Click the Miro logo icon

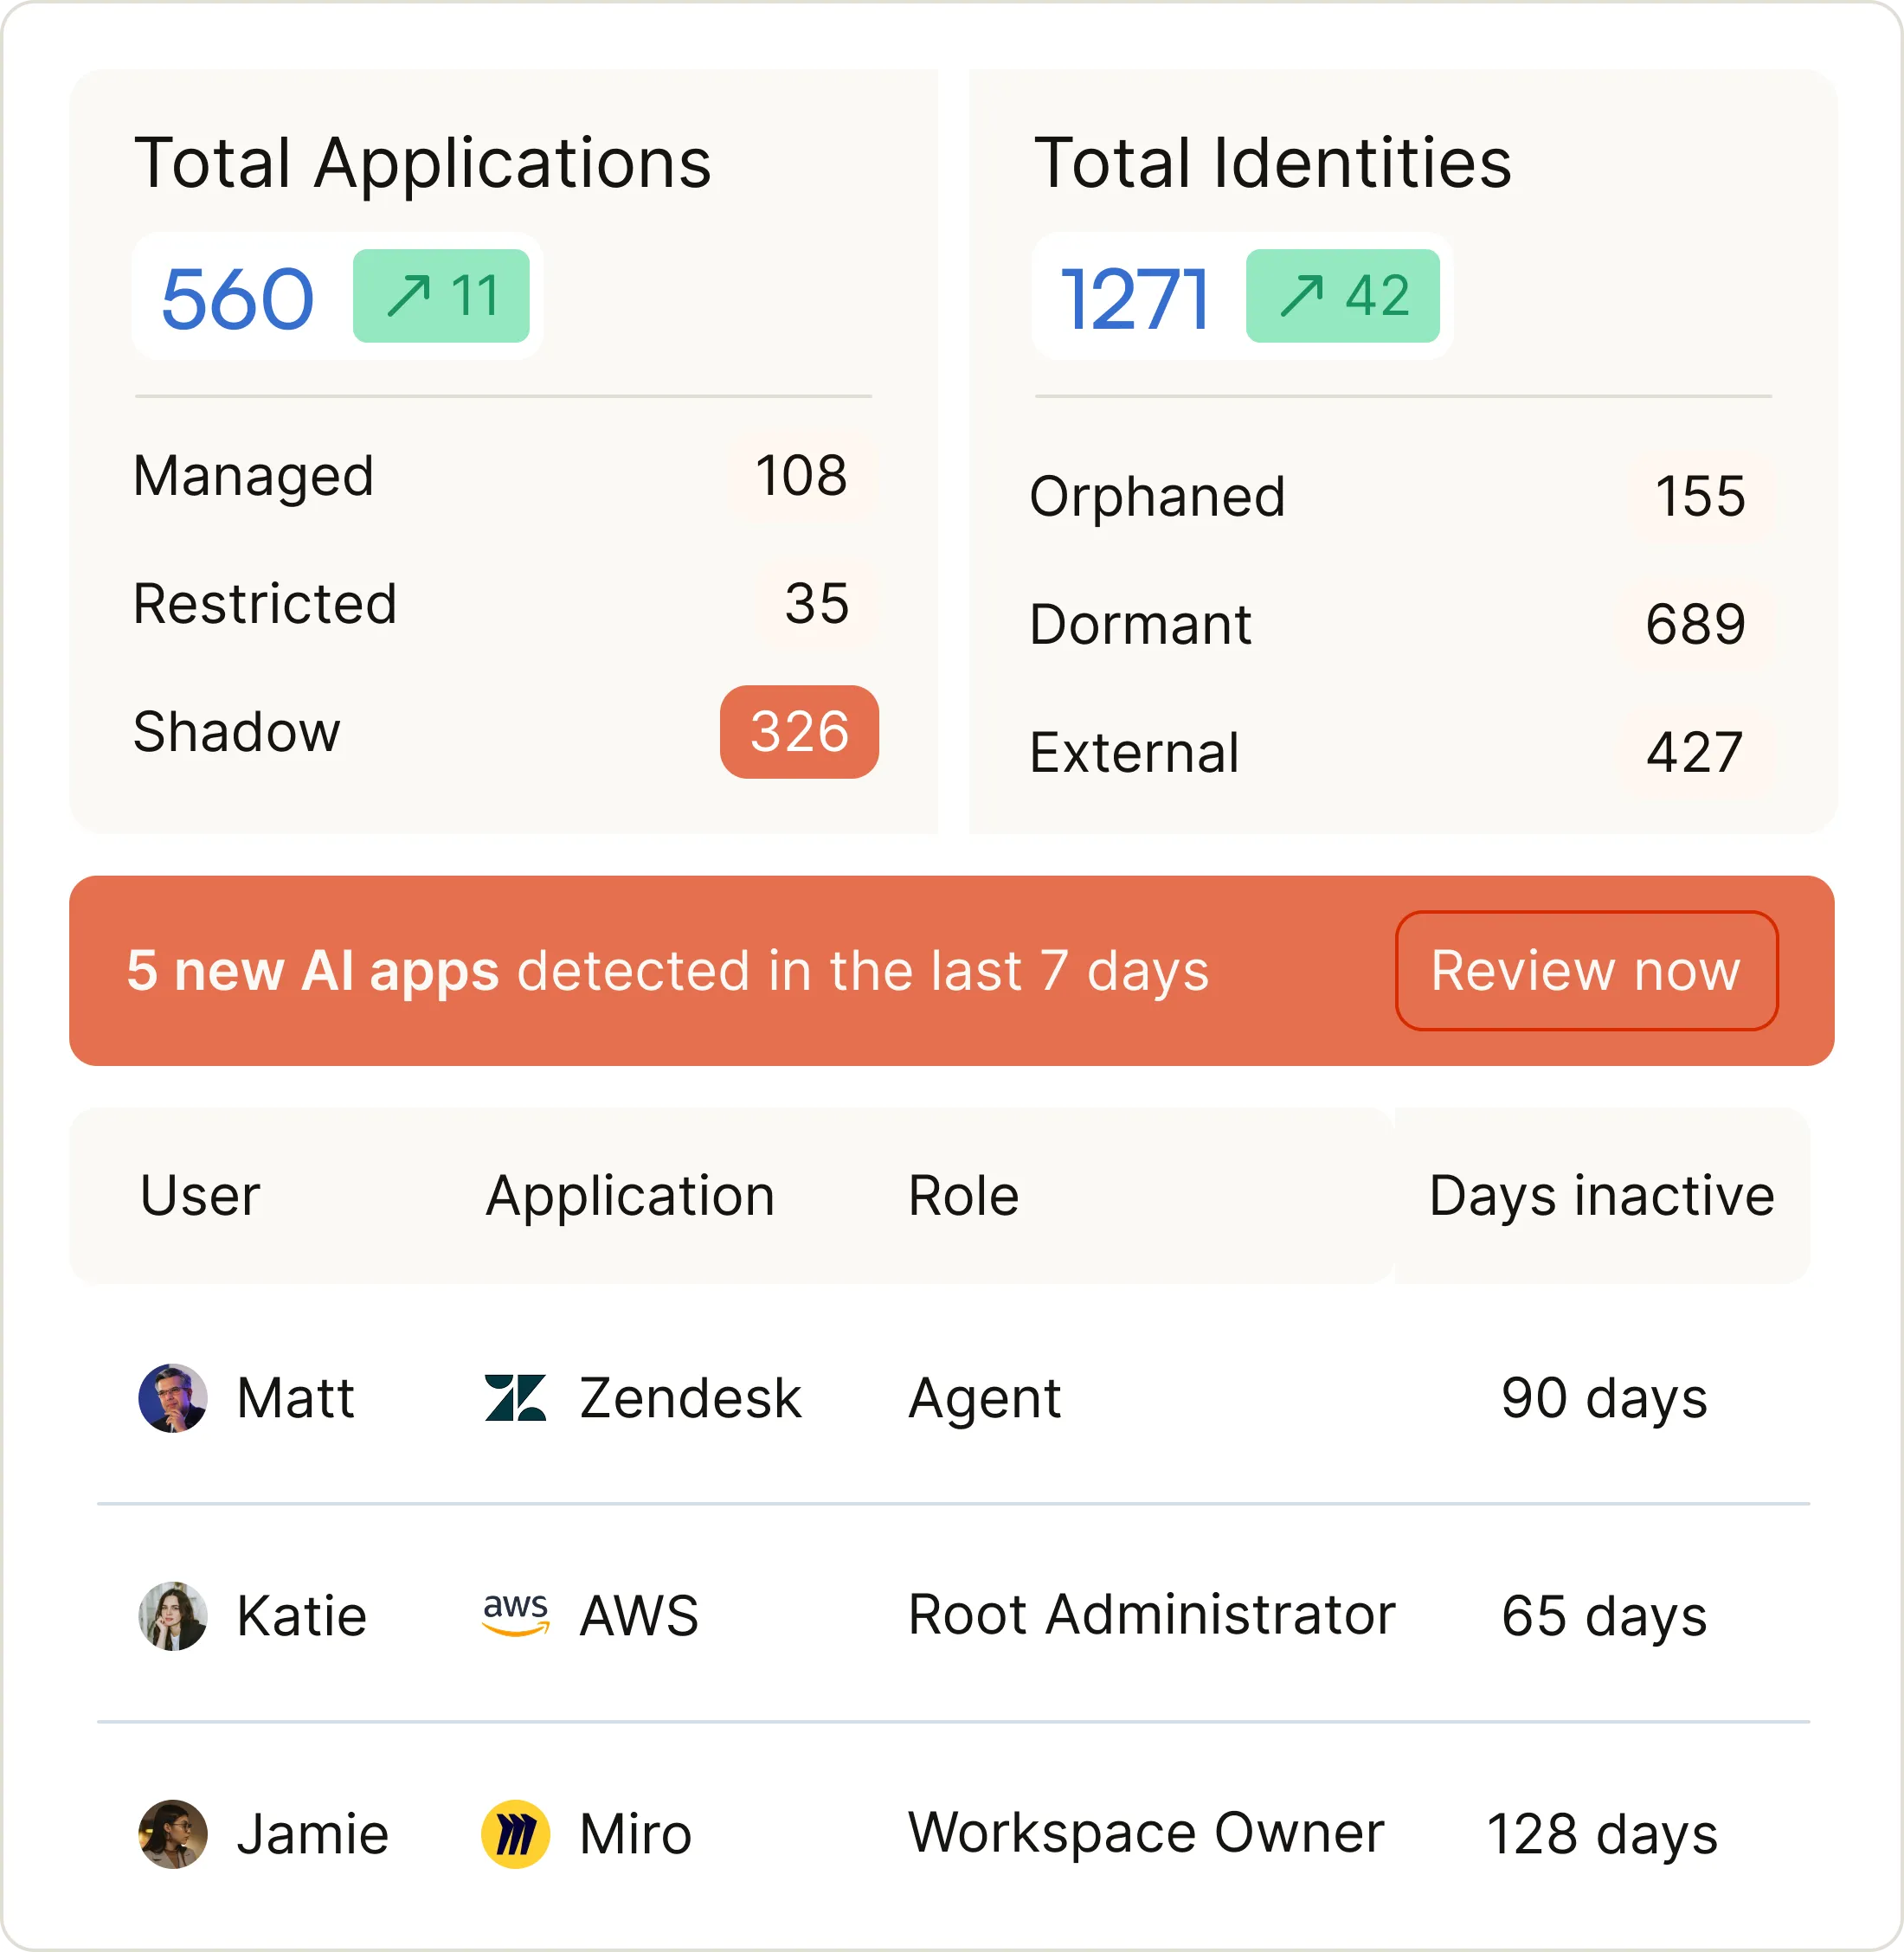tap(515, 1834)
